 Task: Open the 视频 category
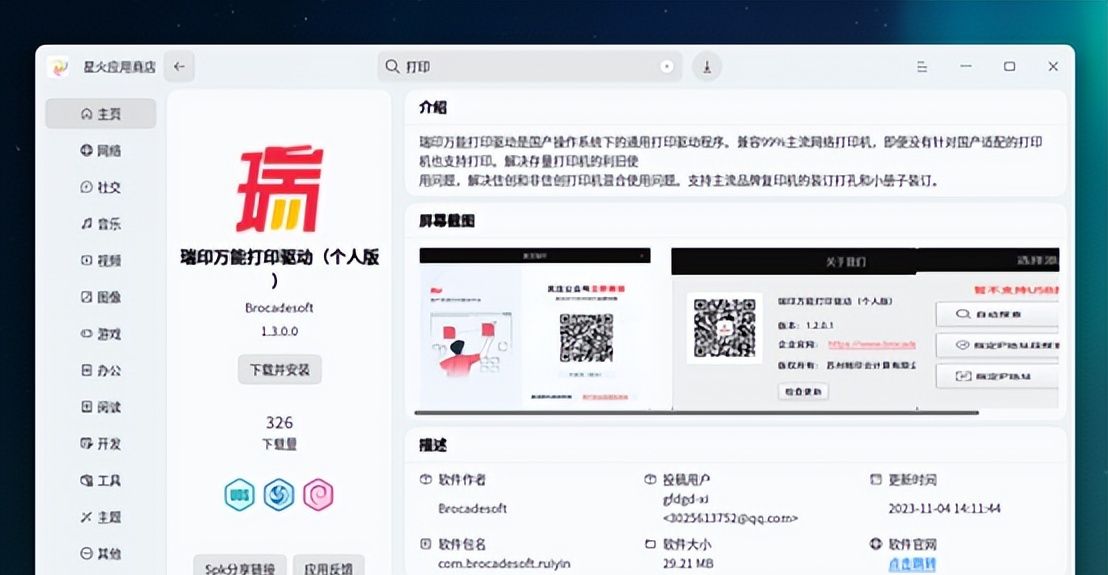[x=100, y=261]
